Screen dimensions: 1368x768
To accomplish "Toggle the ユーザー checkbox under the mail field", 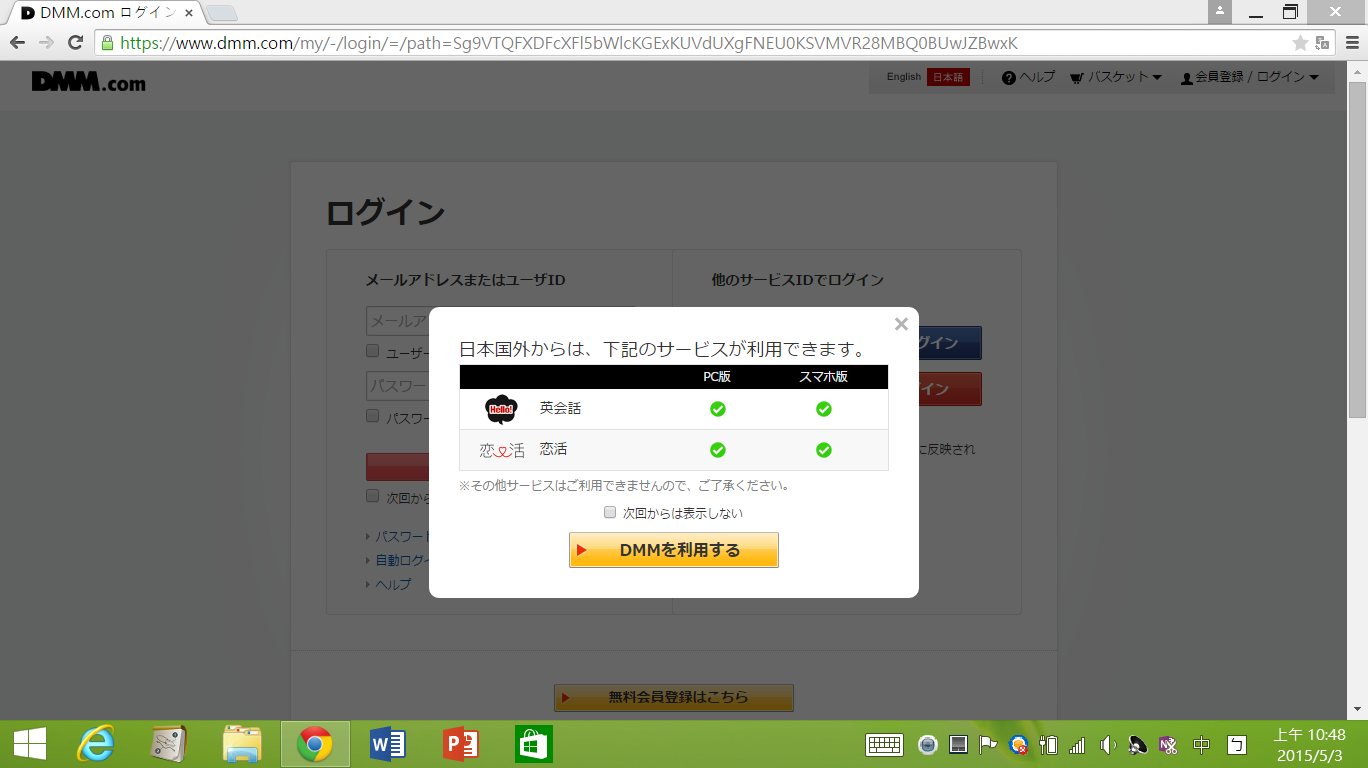I will pos(372,351).
